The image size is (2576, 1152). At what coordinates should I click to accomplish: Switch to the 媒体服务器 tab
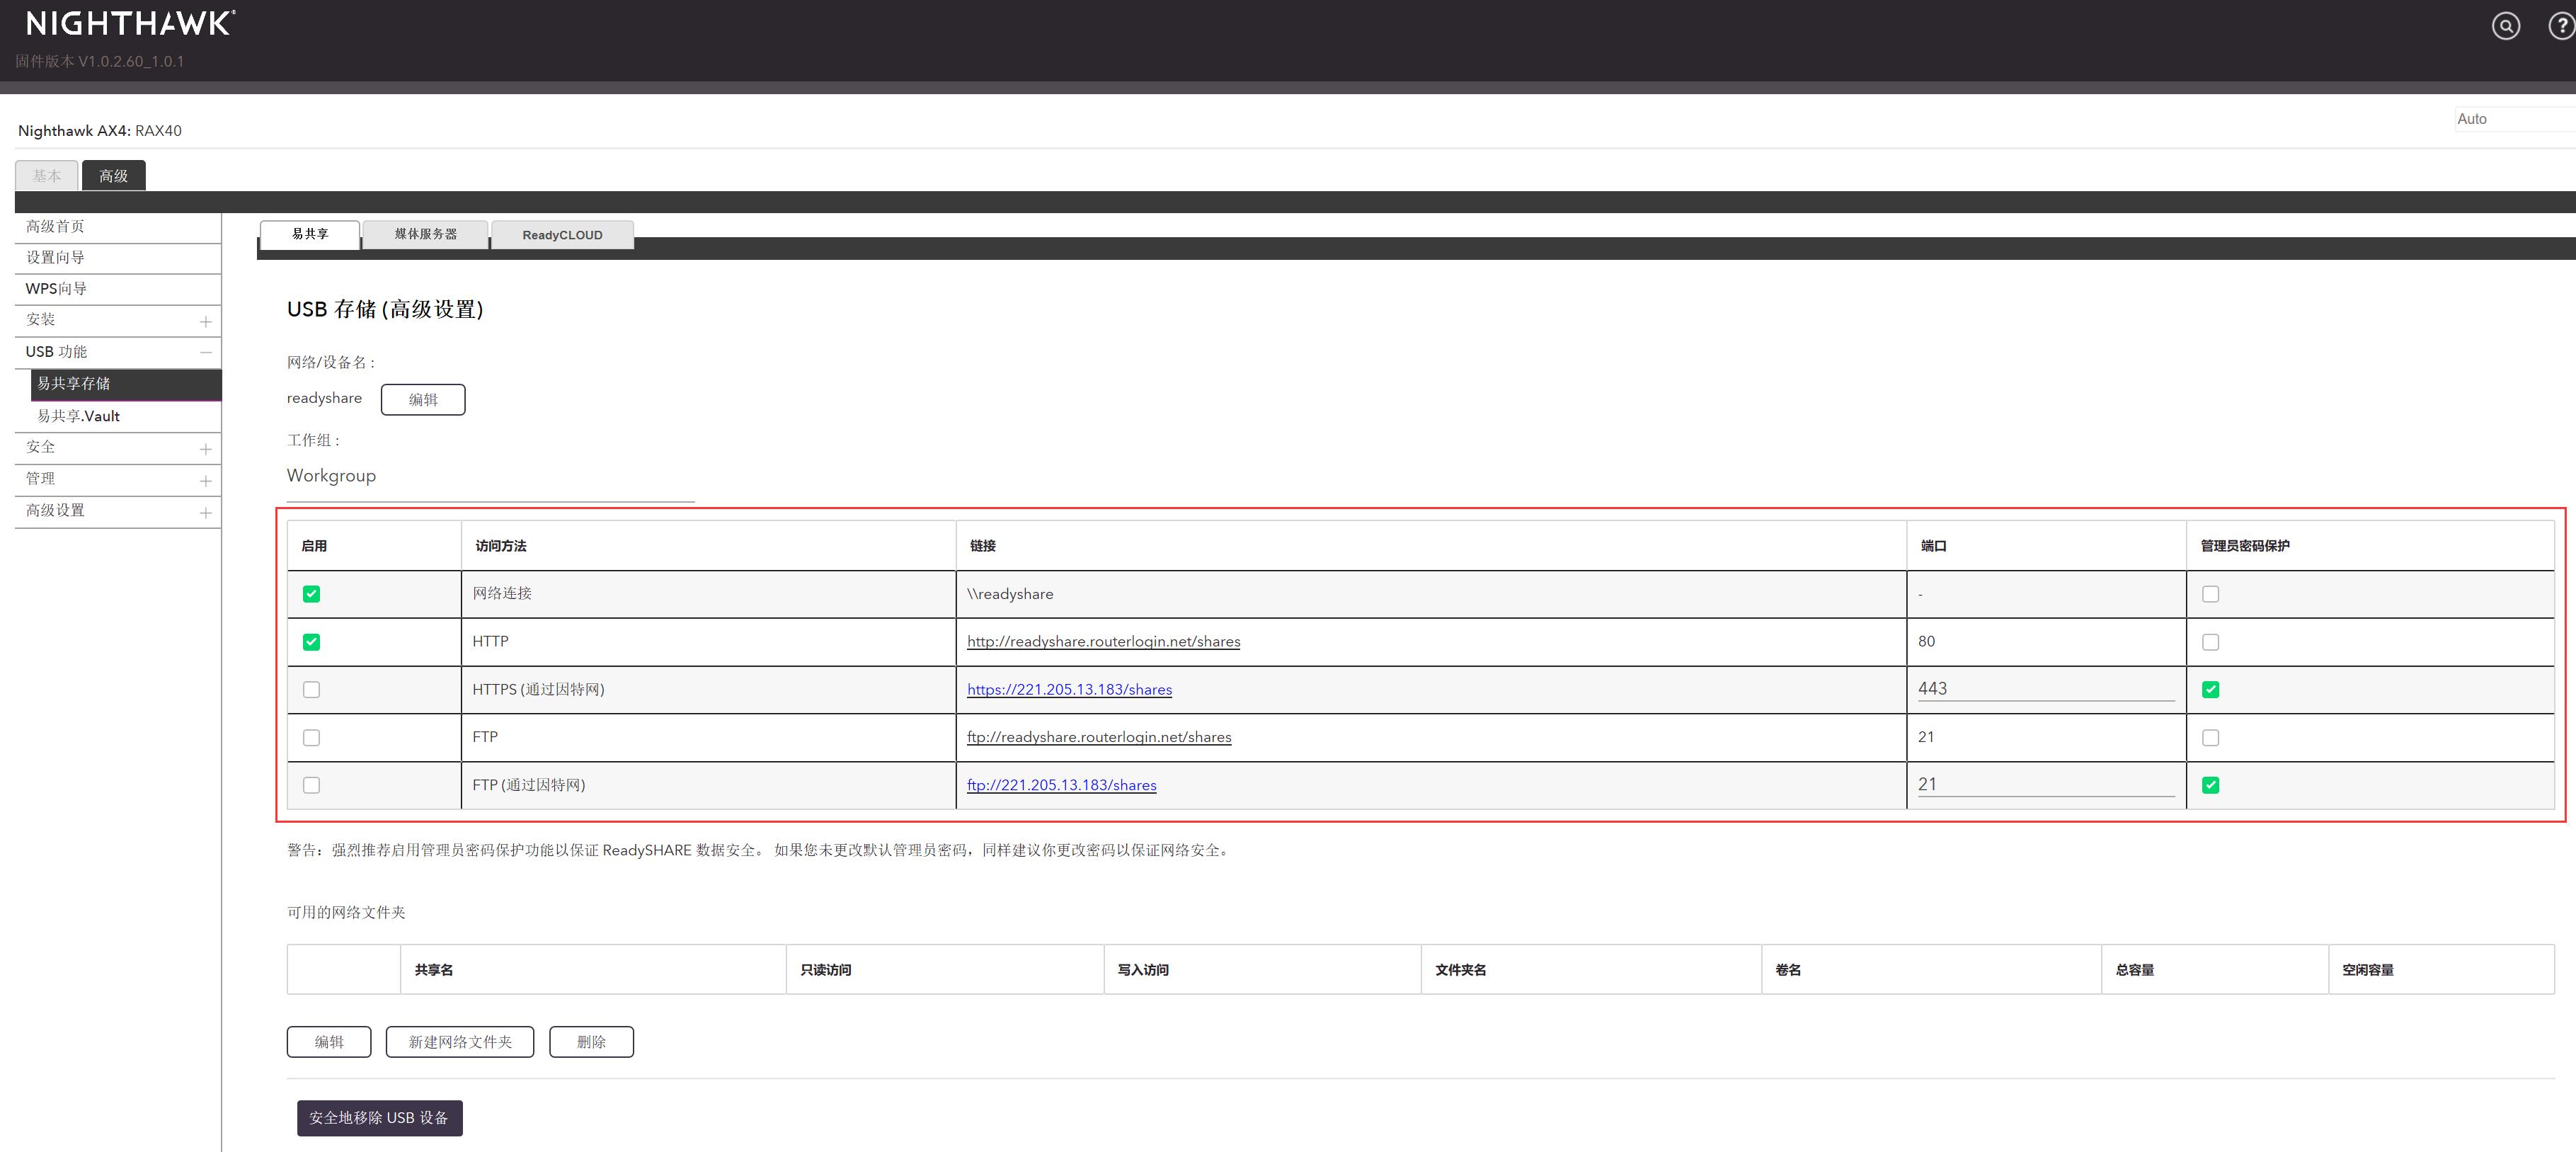425,234
